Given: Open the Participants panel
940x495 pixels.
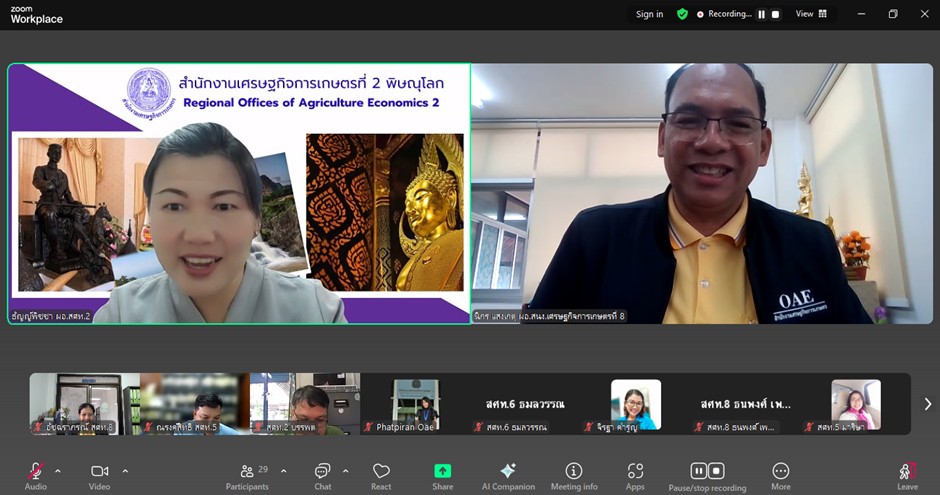Looking at the screenshot, I should point(247,474).
